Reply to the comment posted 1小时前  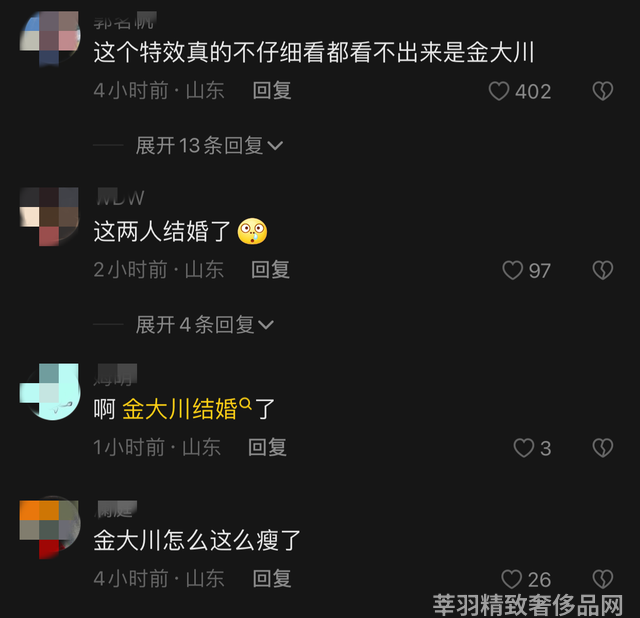click(267, 447)
